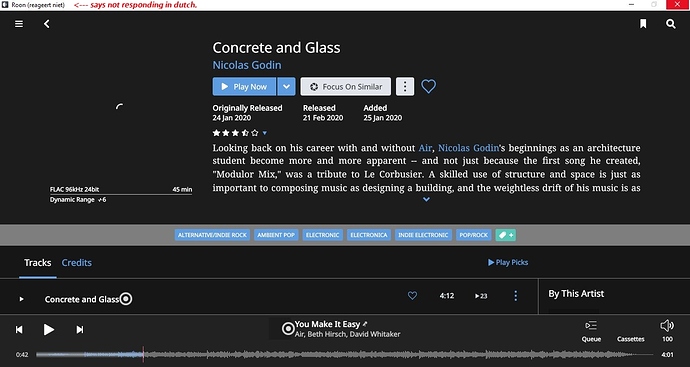
Task: Go to the previous track
Action: 19,330
